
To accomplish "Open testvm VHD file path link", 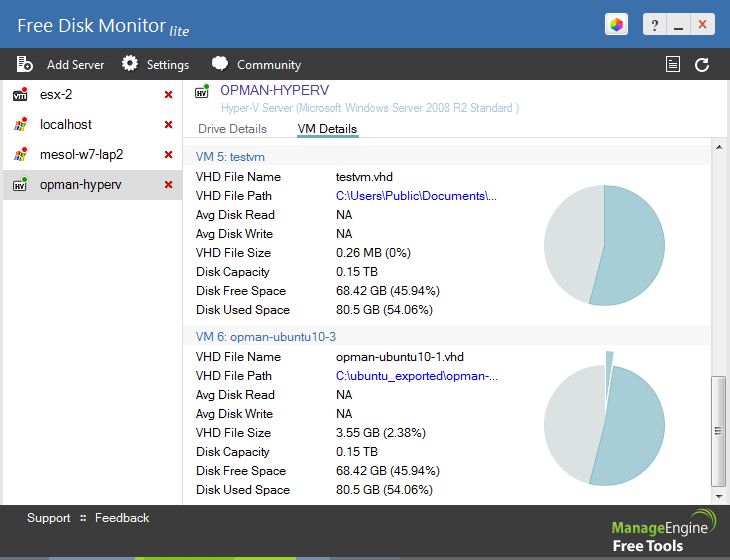I will [416, 196].
